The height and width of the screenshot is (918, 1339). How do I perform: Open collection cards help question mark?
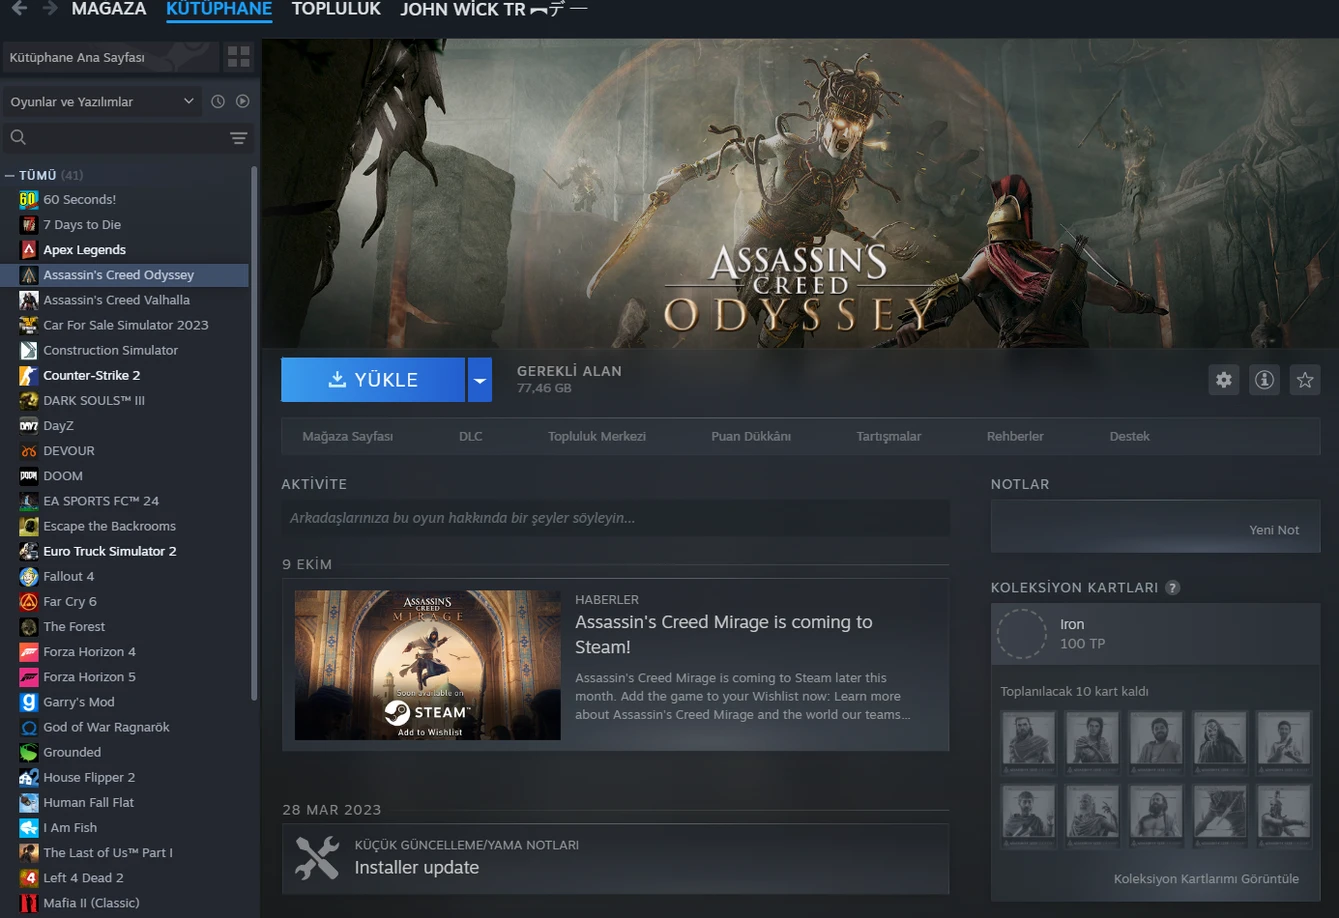(1173, 588)
